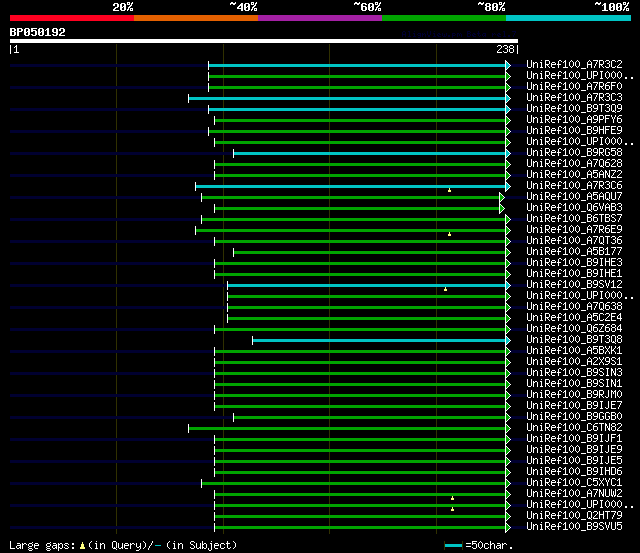Click the orange ~40% identity legend segment
The width and height of the screenshot is (640, 553).
coord(196,18)
